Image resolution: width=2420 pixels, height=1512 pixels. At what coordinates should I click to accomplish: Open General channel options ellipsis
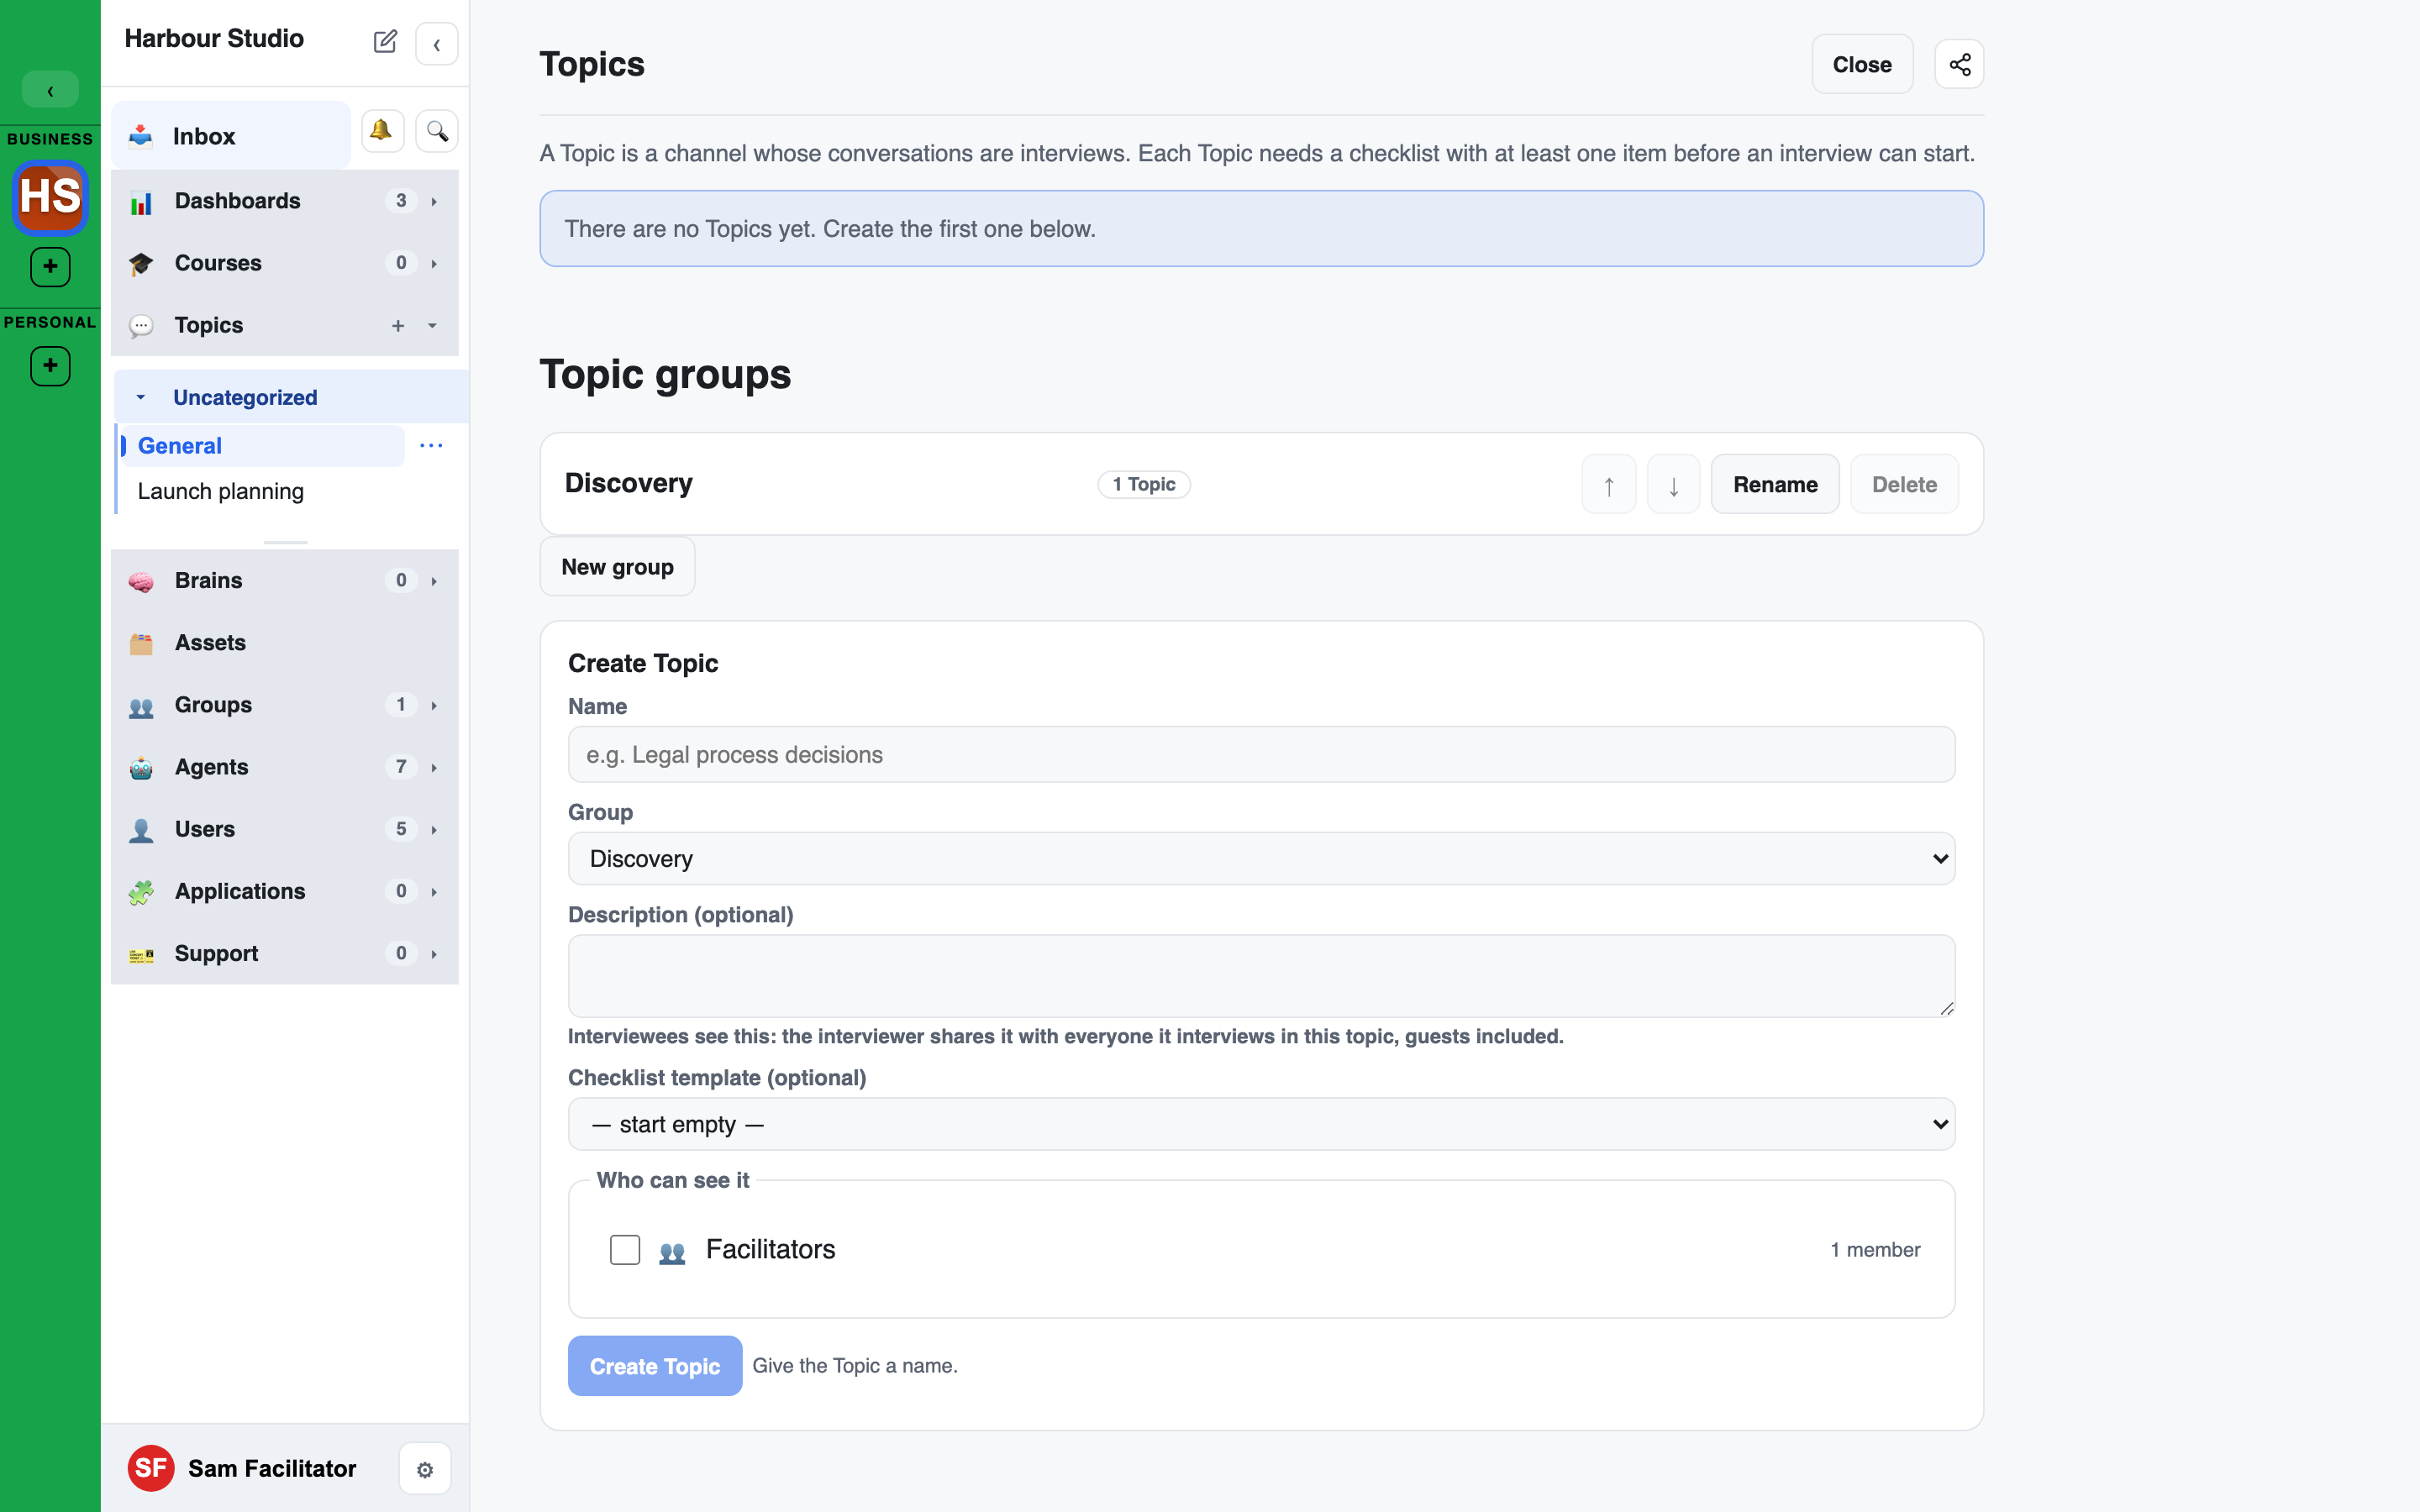(x=431, y=446)
